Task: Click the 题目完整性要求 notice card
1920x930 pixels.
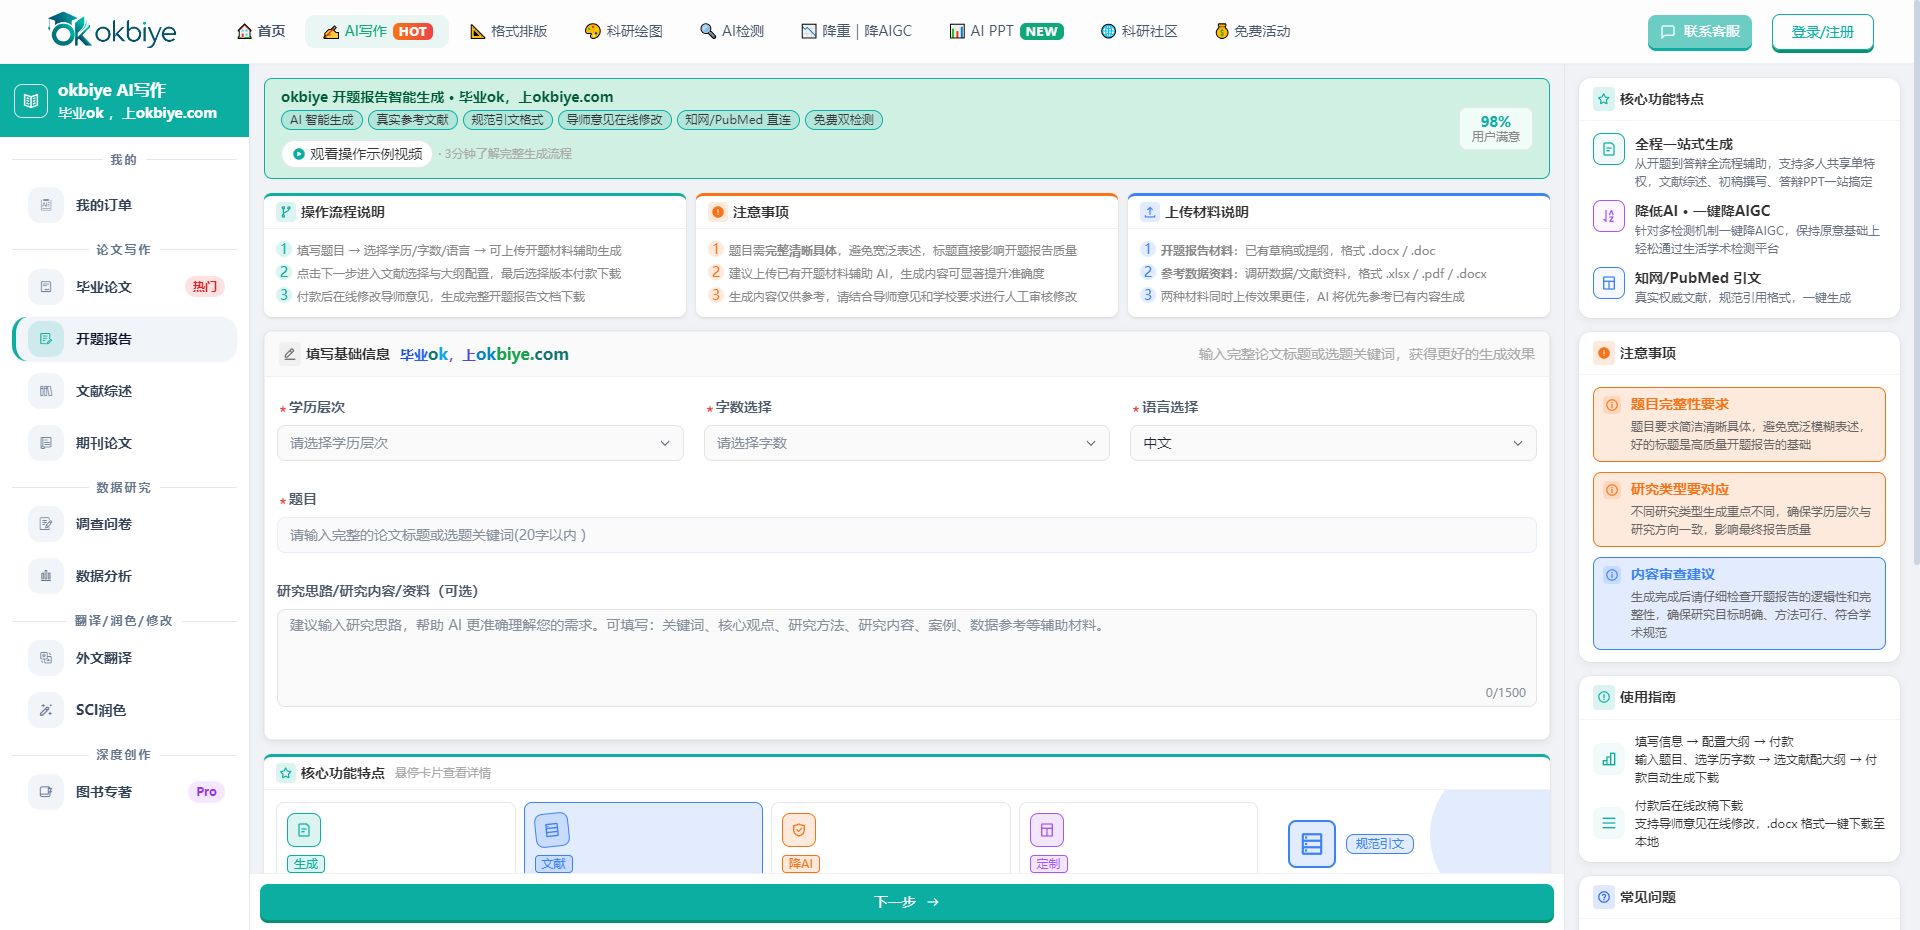Action: click(1739, 424)
